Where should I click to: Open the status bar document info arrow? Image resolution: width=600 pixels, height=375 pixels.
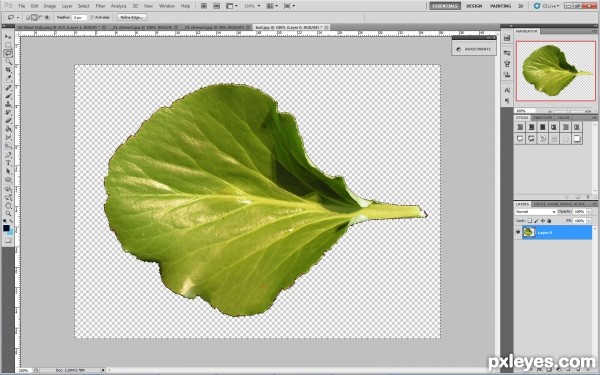coord(103,370)
